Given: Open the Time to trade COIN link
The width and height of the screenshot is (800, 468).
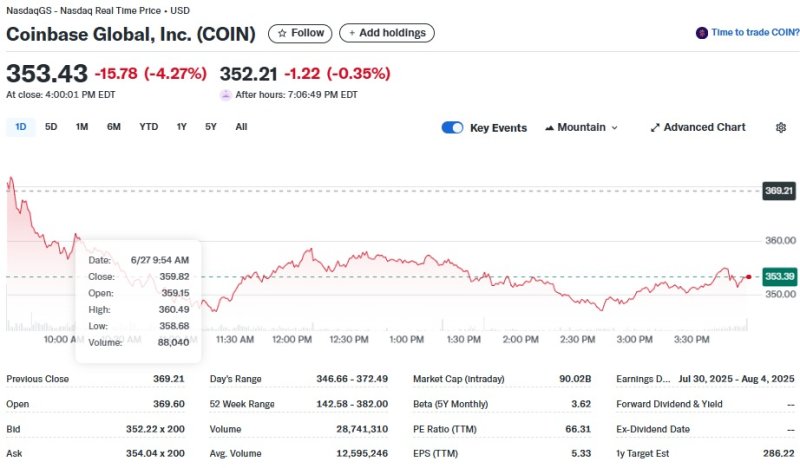Looking at the screenshot, I should coord(755,33).
